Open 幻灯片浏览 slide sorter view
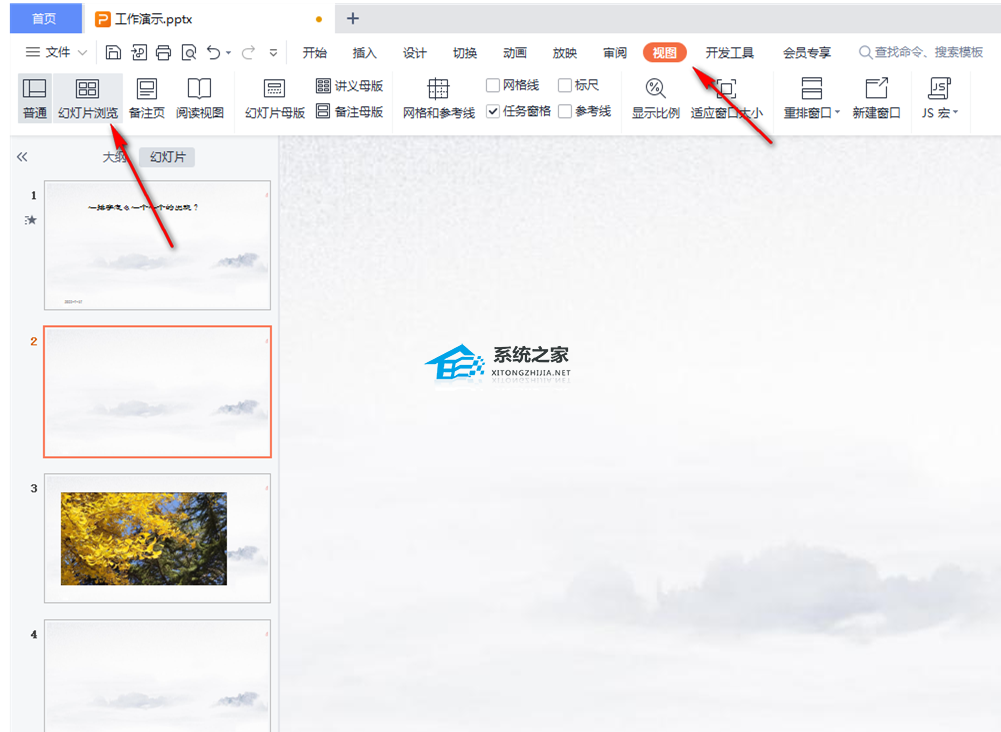 point(87,98)
